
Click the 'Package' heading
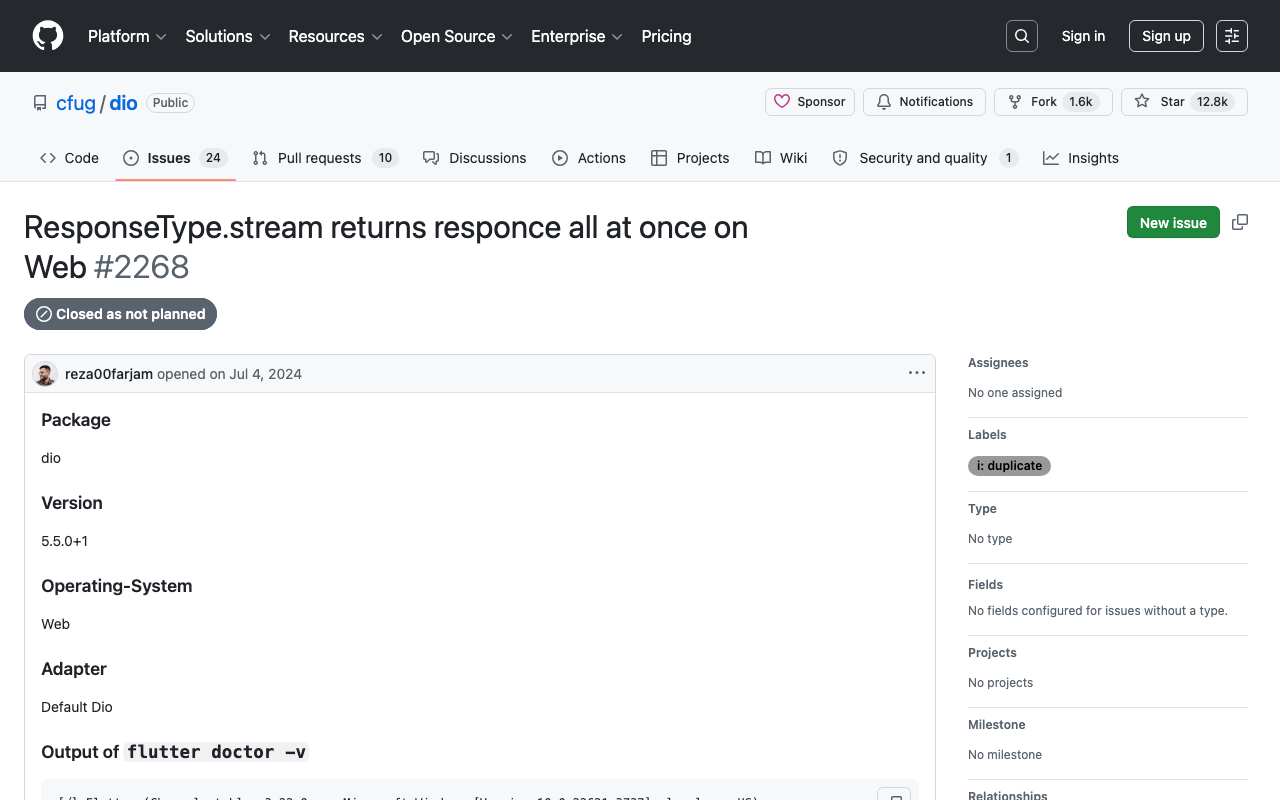point(76,420)
